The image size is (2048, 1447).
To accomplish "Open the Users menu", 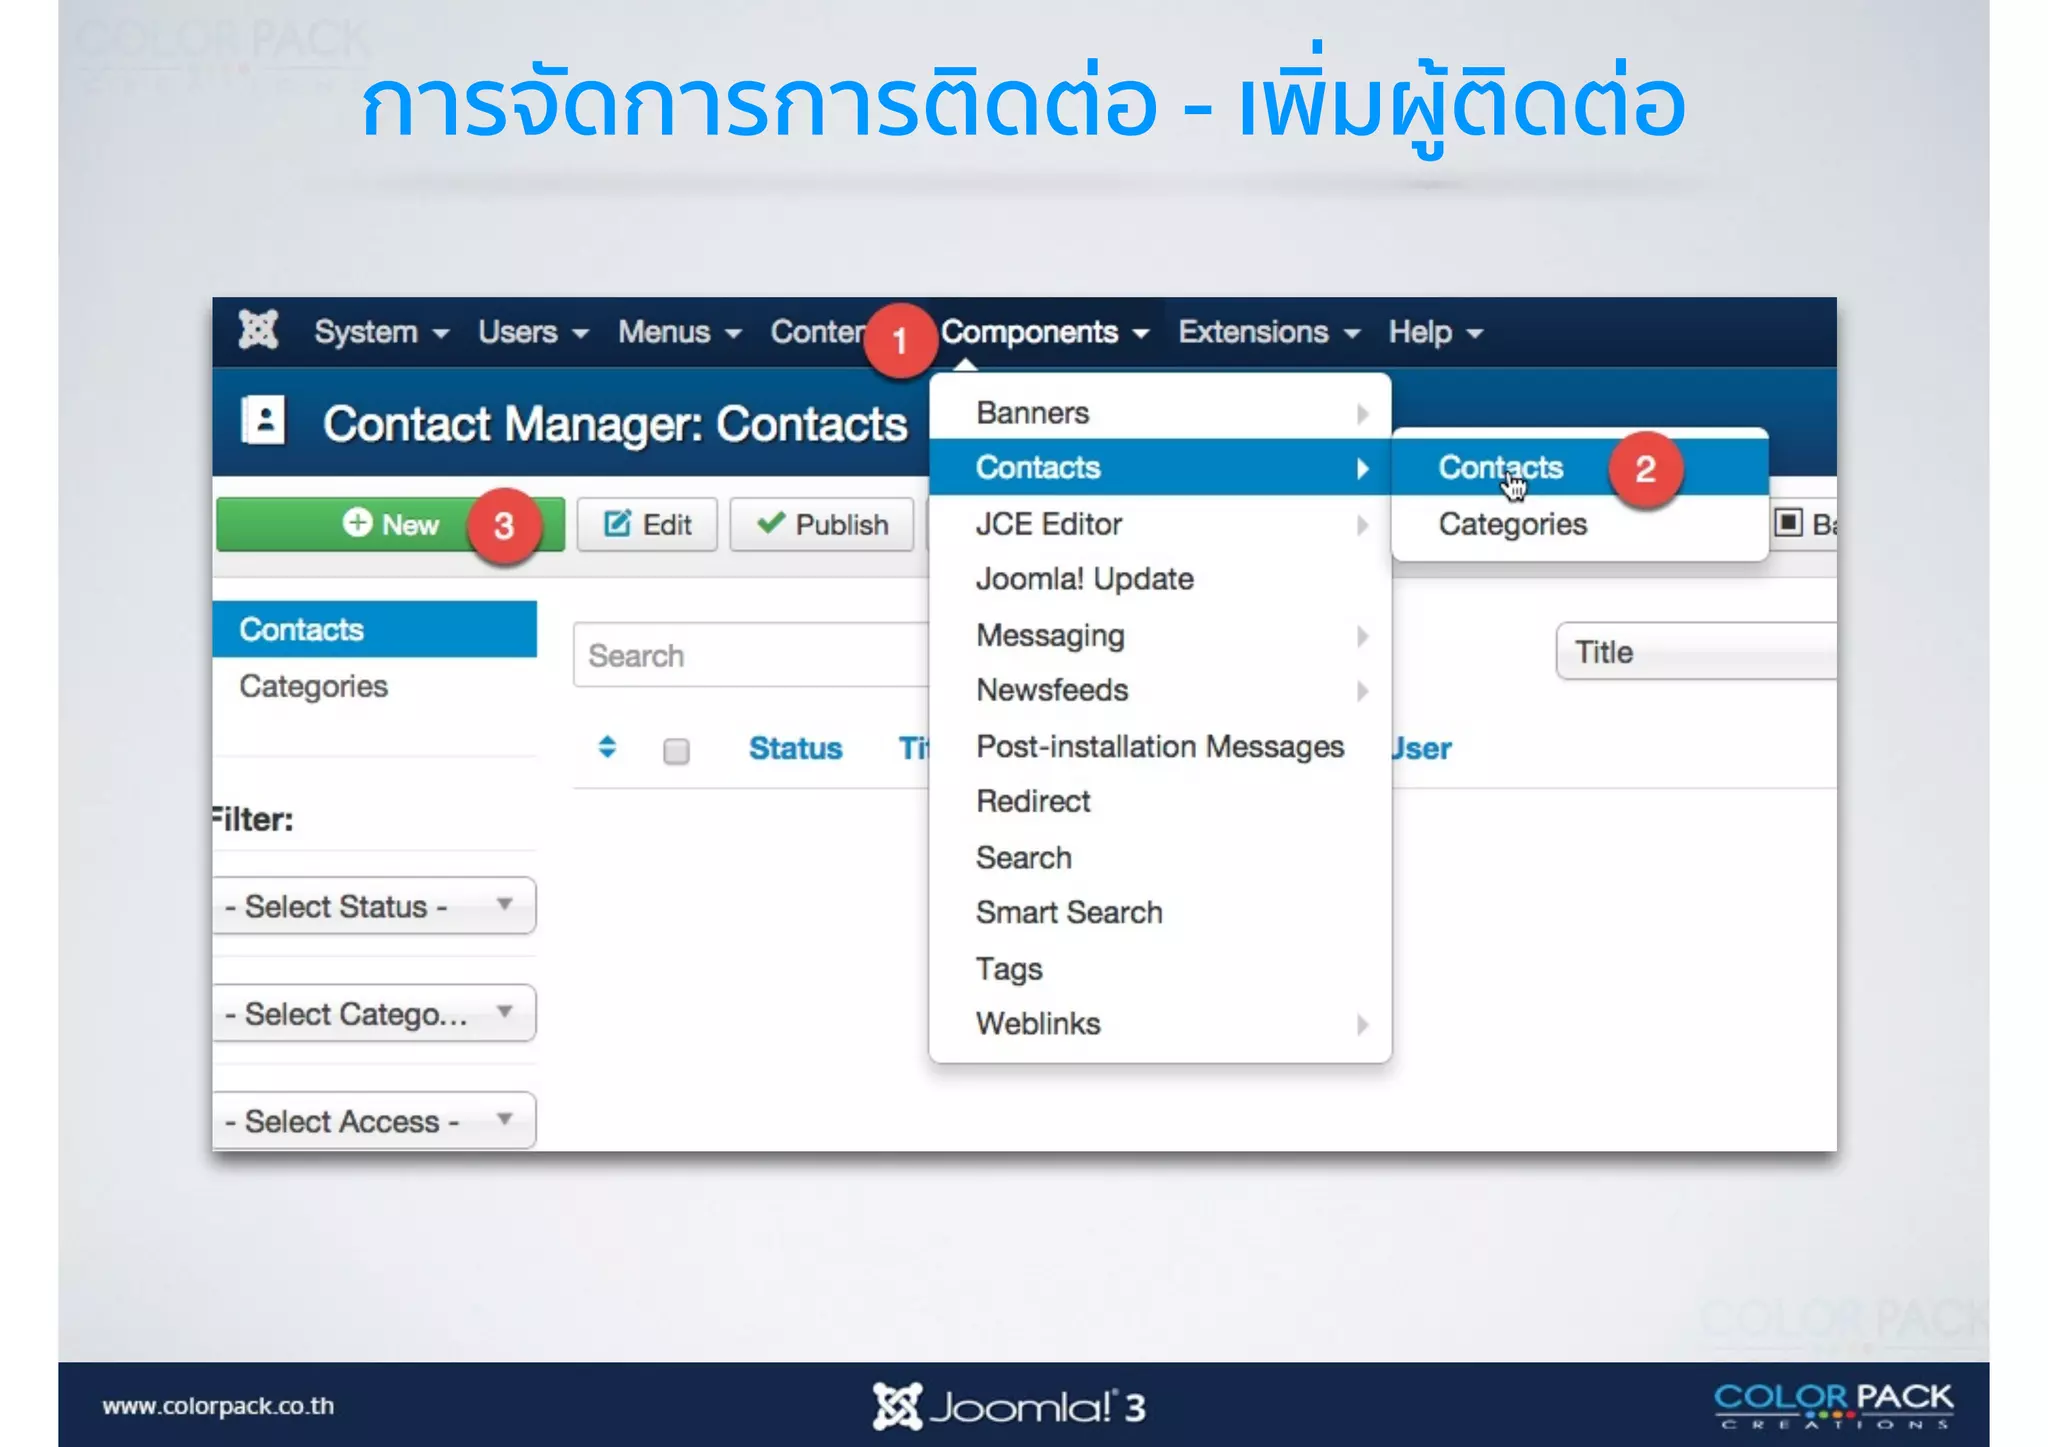I will tap(533, 332).
